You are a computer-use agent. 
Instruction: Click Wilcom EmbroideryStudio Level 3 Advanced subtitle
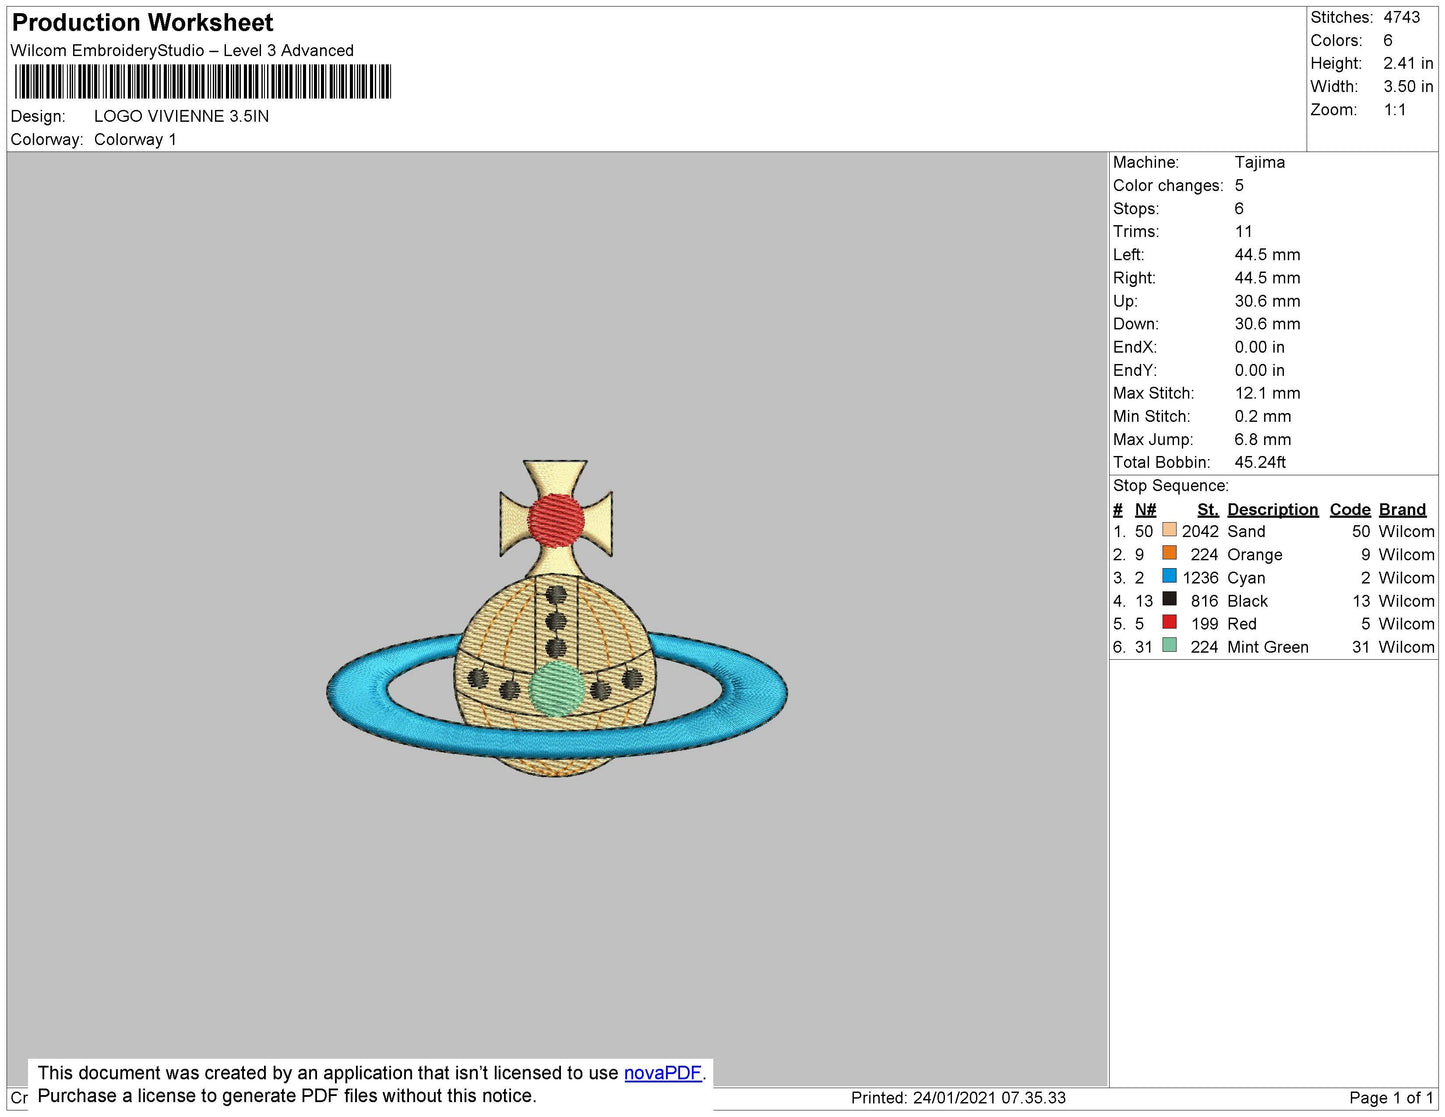[182, 50]
